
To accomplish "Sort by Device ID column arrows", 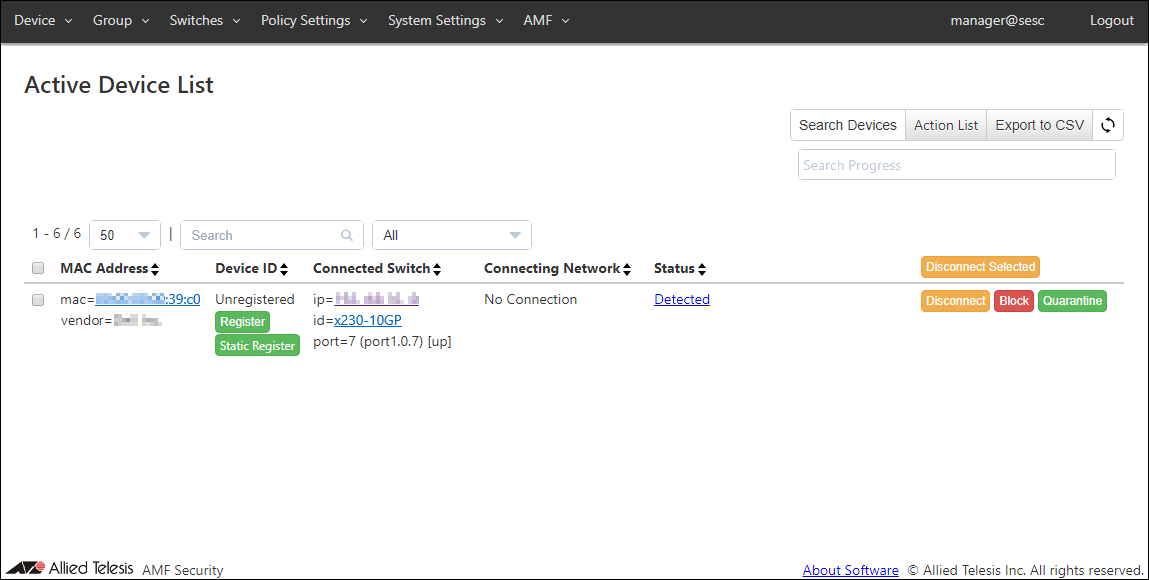I will tap(284, 269).
